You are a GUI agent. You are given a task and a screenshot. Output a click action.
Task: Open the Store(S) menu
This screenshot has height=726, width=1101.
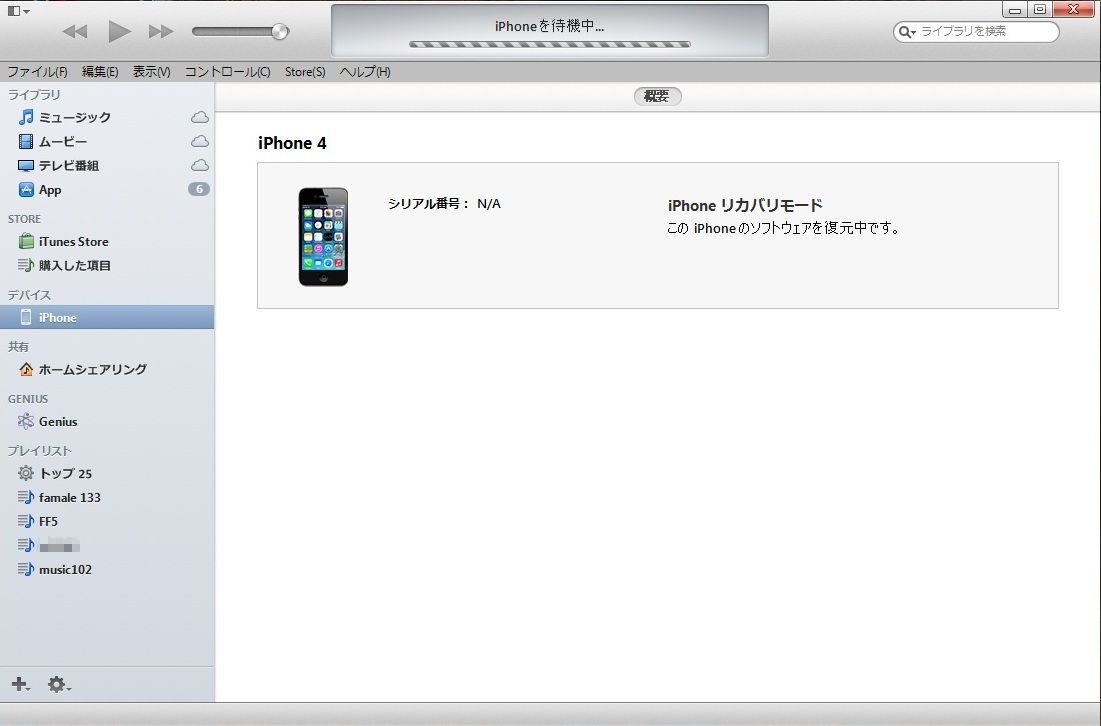[x=305, y=72]
